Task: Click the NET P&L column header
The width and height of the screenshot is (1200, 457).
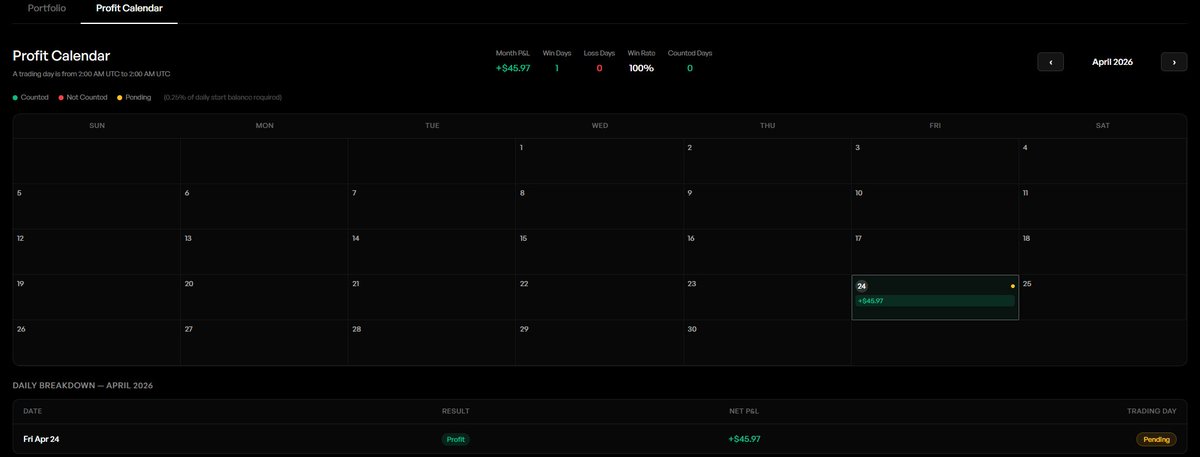Action: click(x=745, y=411)
